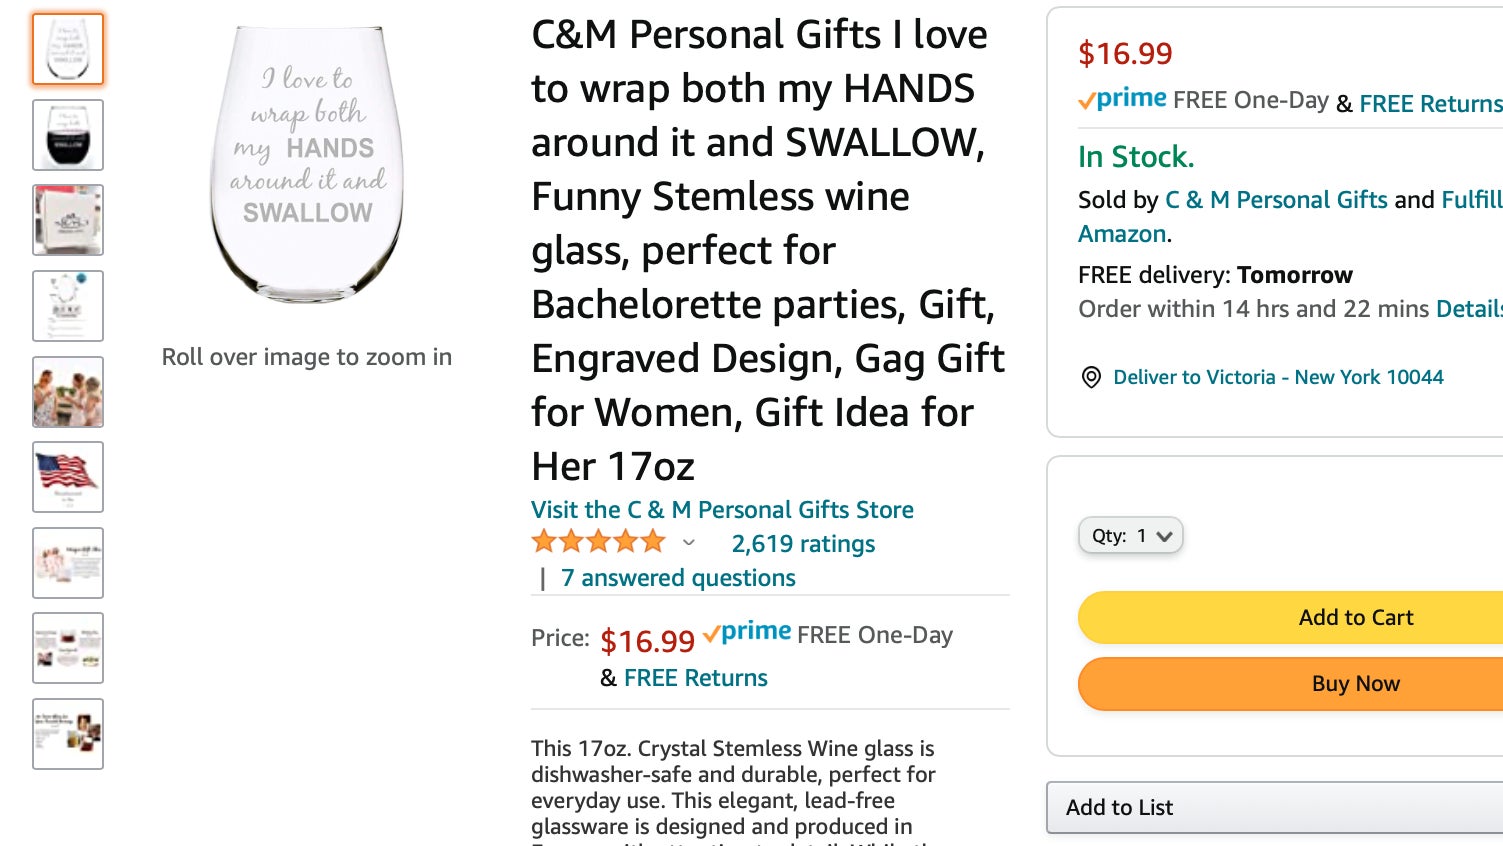Visit the C & M Personal Gifts Store

click(x=721, y=510)
